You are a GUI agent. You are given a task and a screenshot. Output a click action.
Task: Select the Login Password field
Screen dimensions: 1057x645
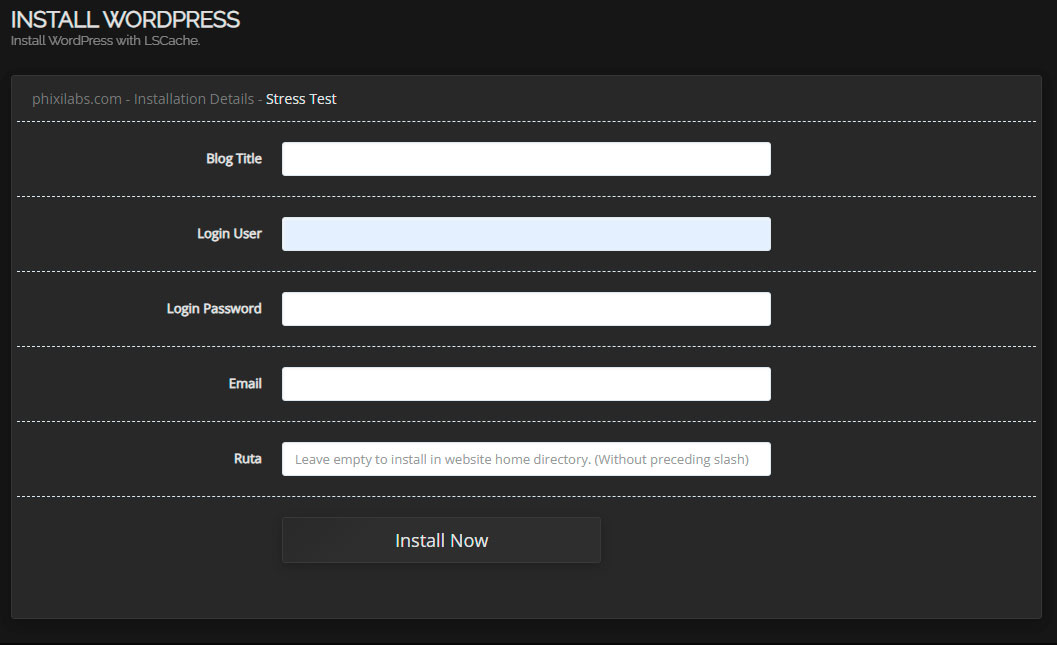[526, 309]
